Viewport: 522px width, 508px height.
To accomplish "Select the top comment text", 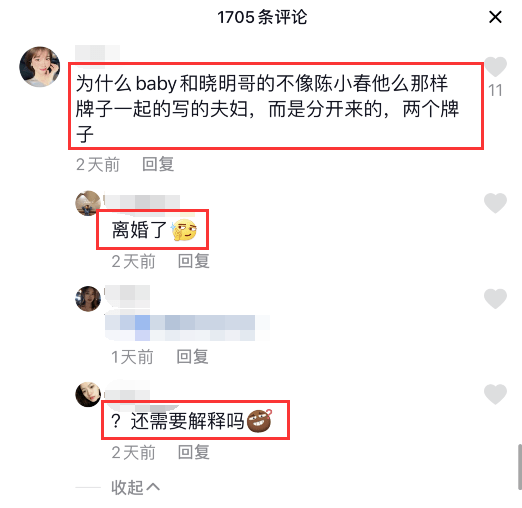I will click(267, 109).
